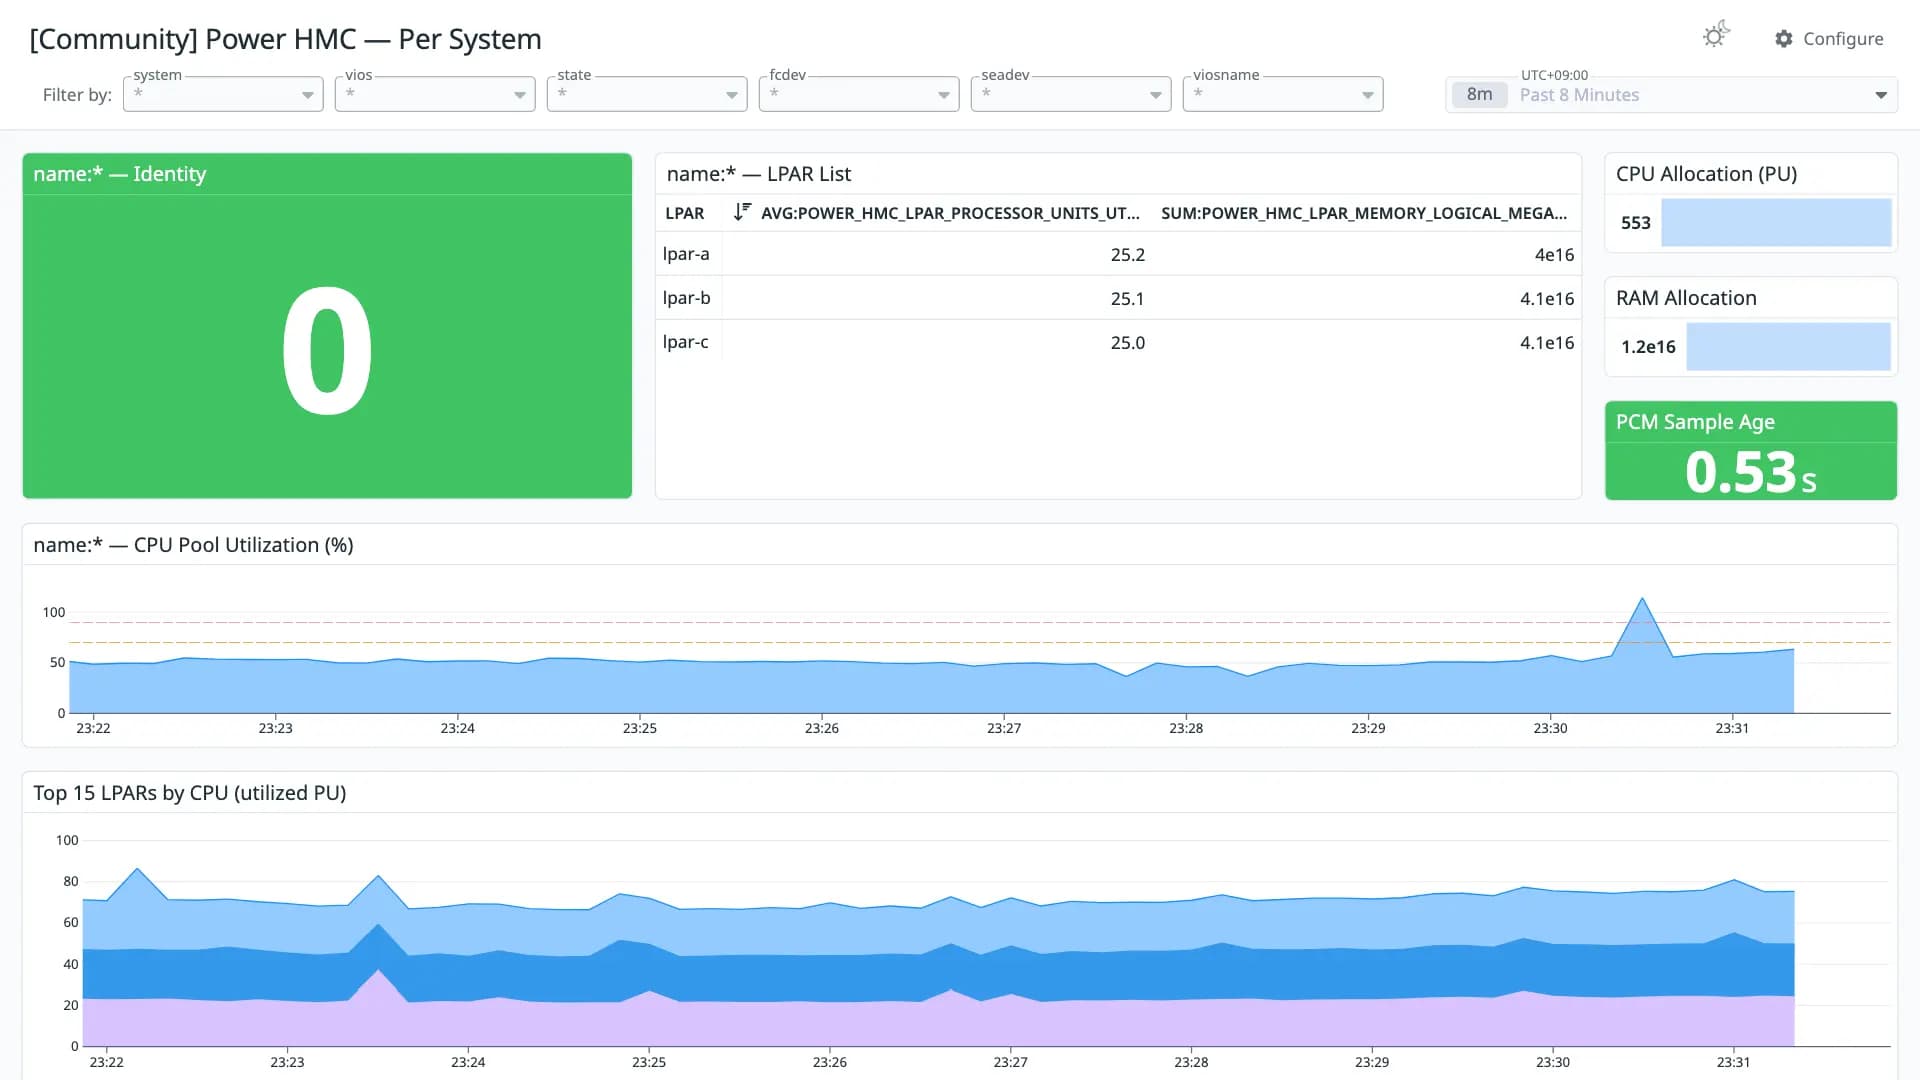Click the Identity widget 0 value
The image size is (1920, 1080).
pos(327,351)
